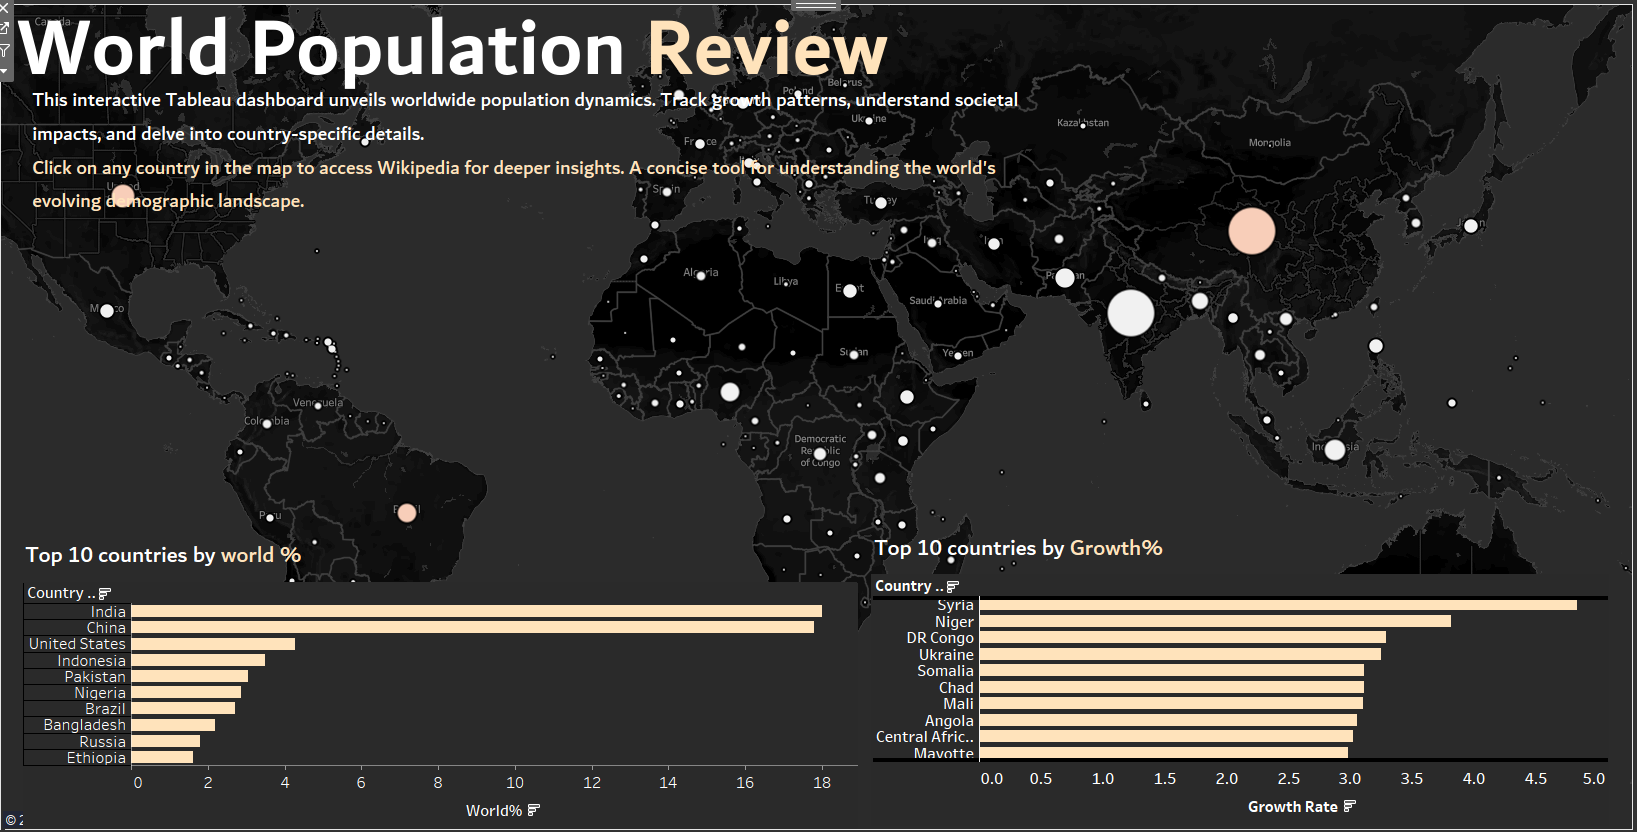Click sort icon beside Growth Rate axis label
This screenshot has width=1637, height=832.
coord(1350,806)
